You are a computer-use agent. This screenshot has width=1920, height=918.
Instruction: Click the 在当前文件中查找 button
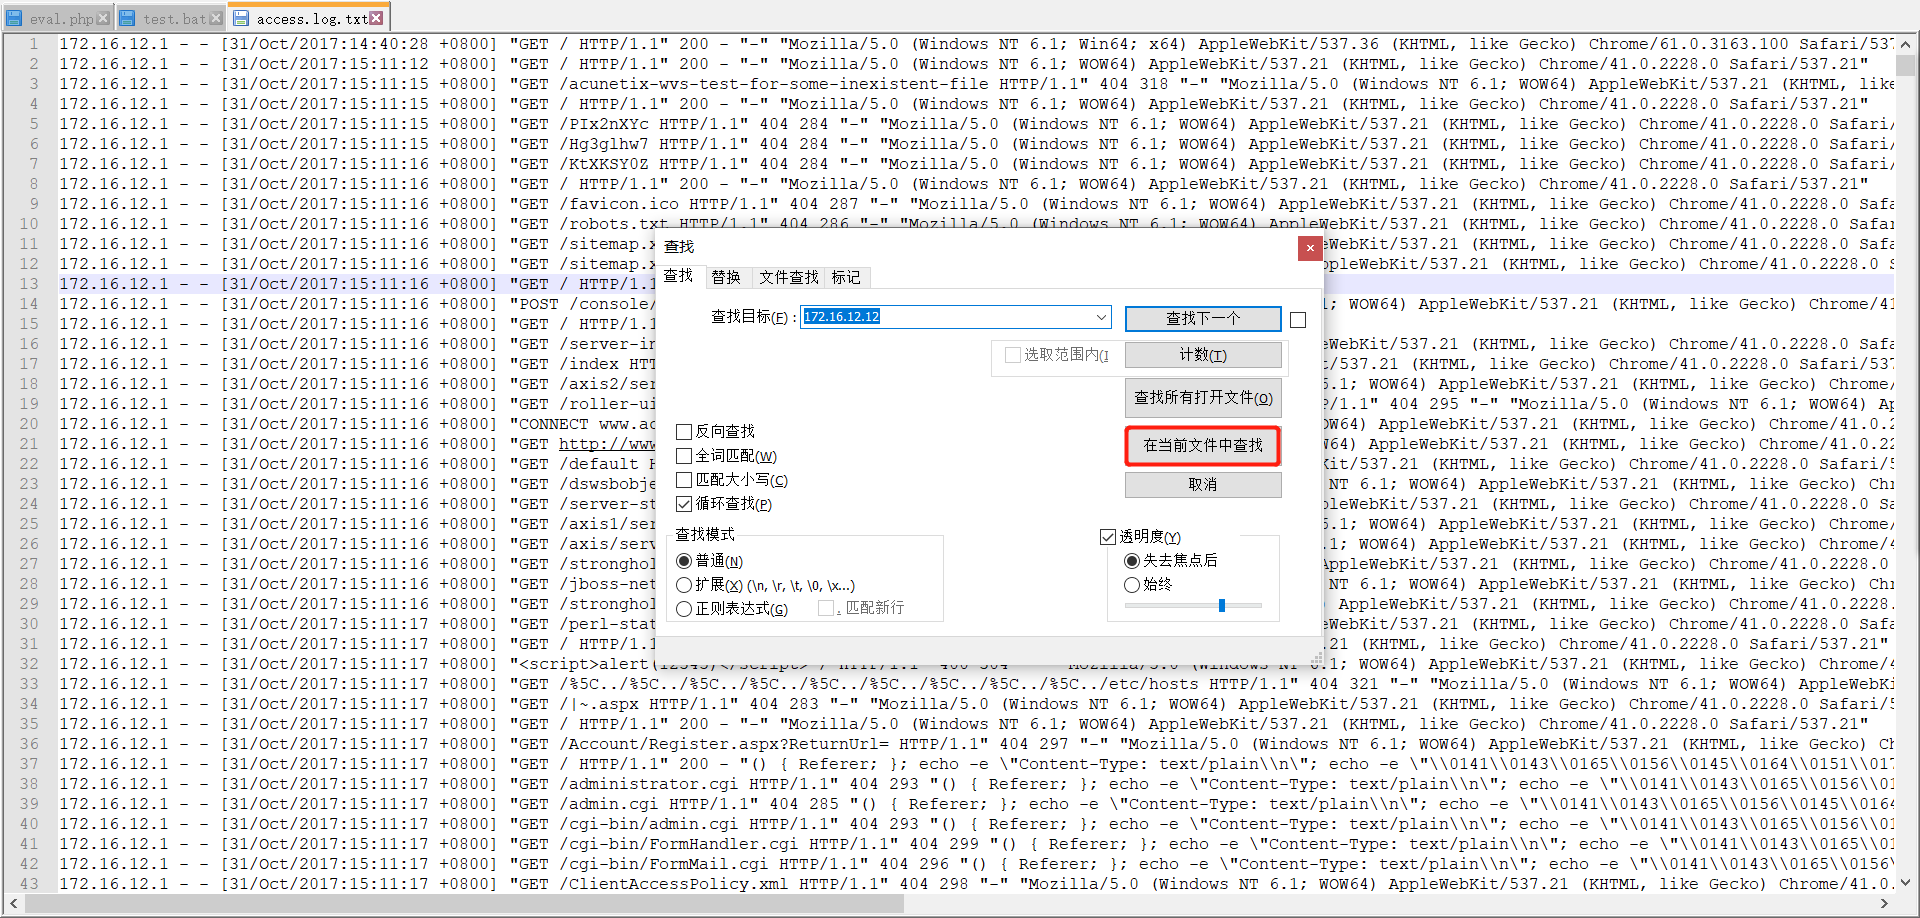pyautogui.click(x=1203, y=446)
